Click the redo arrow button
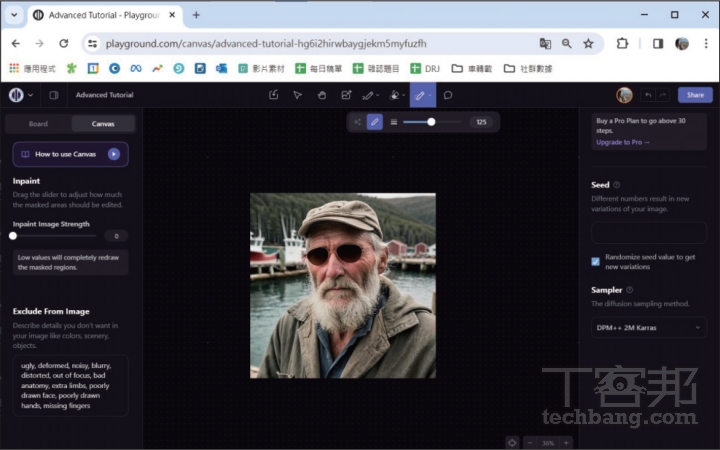The image size is (720, 450). [663, 95]
